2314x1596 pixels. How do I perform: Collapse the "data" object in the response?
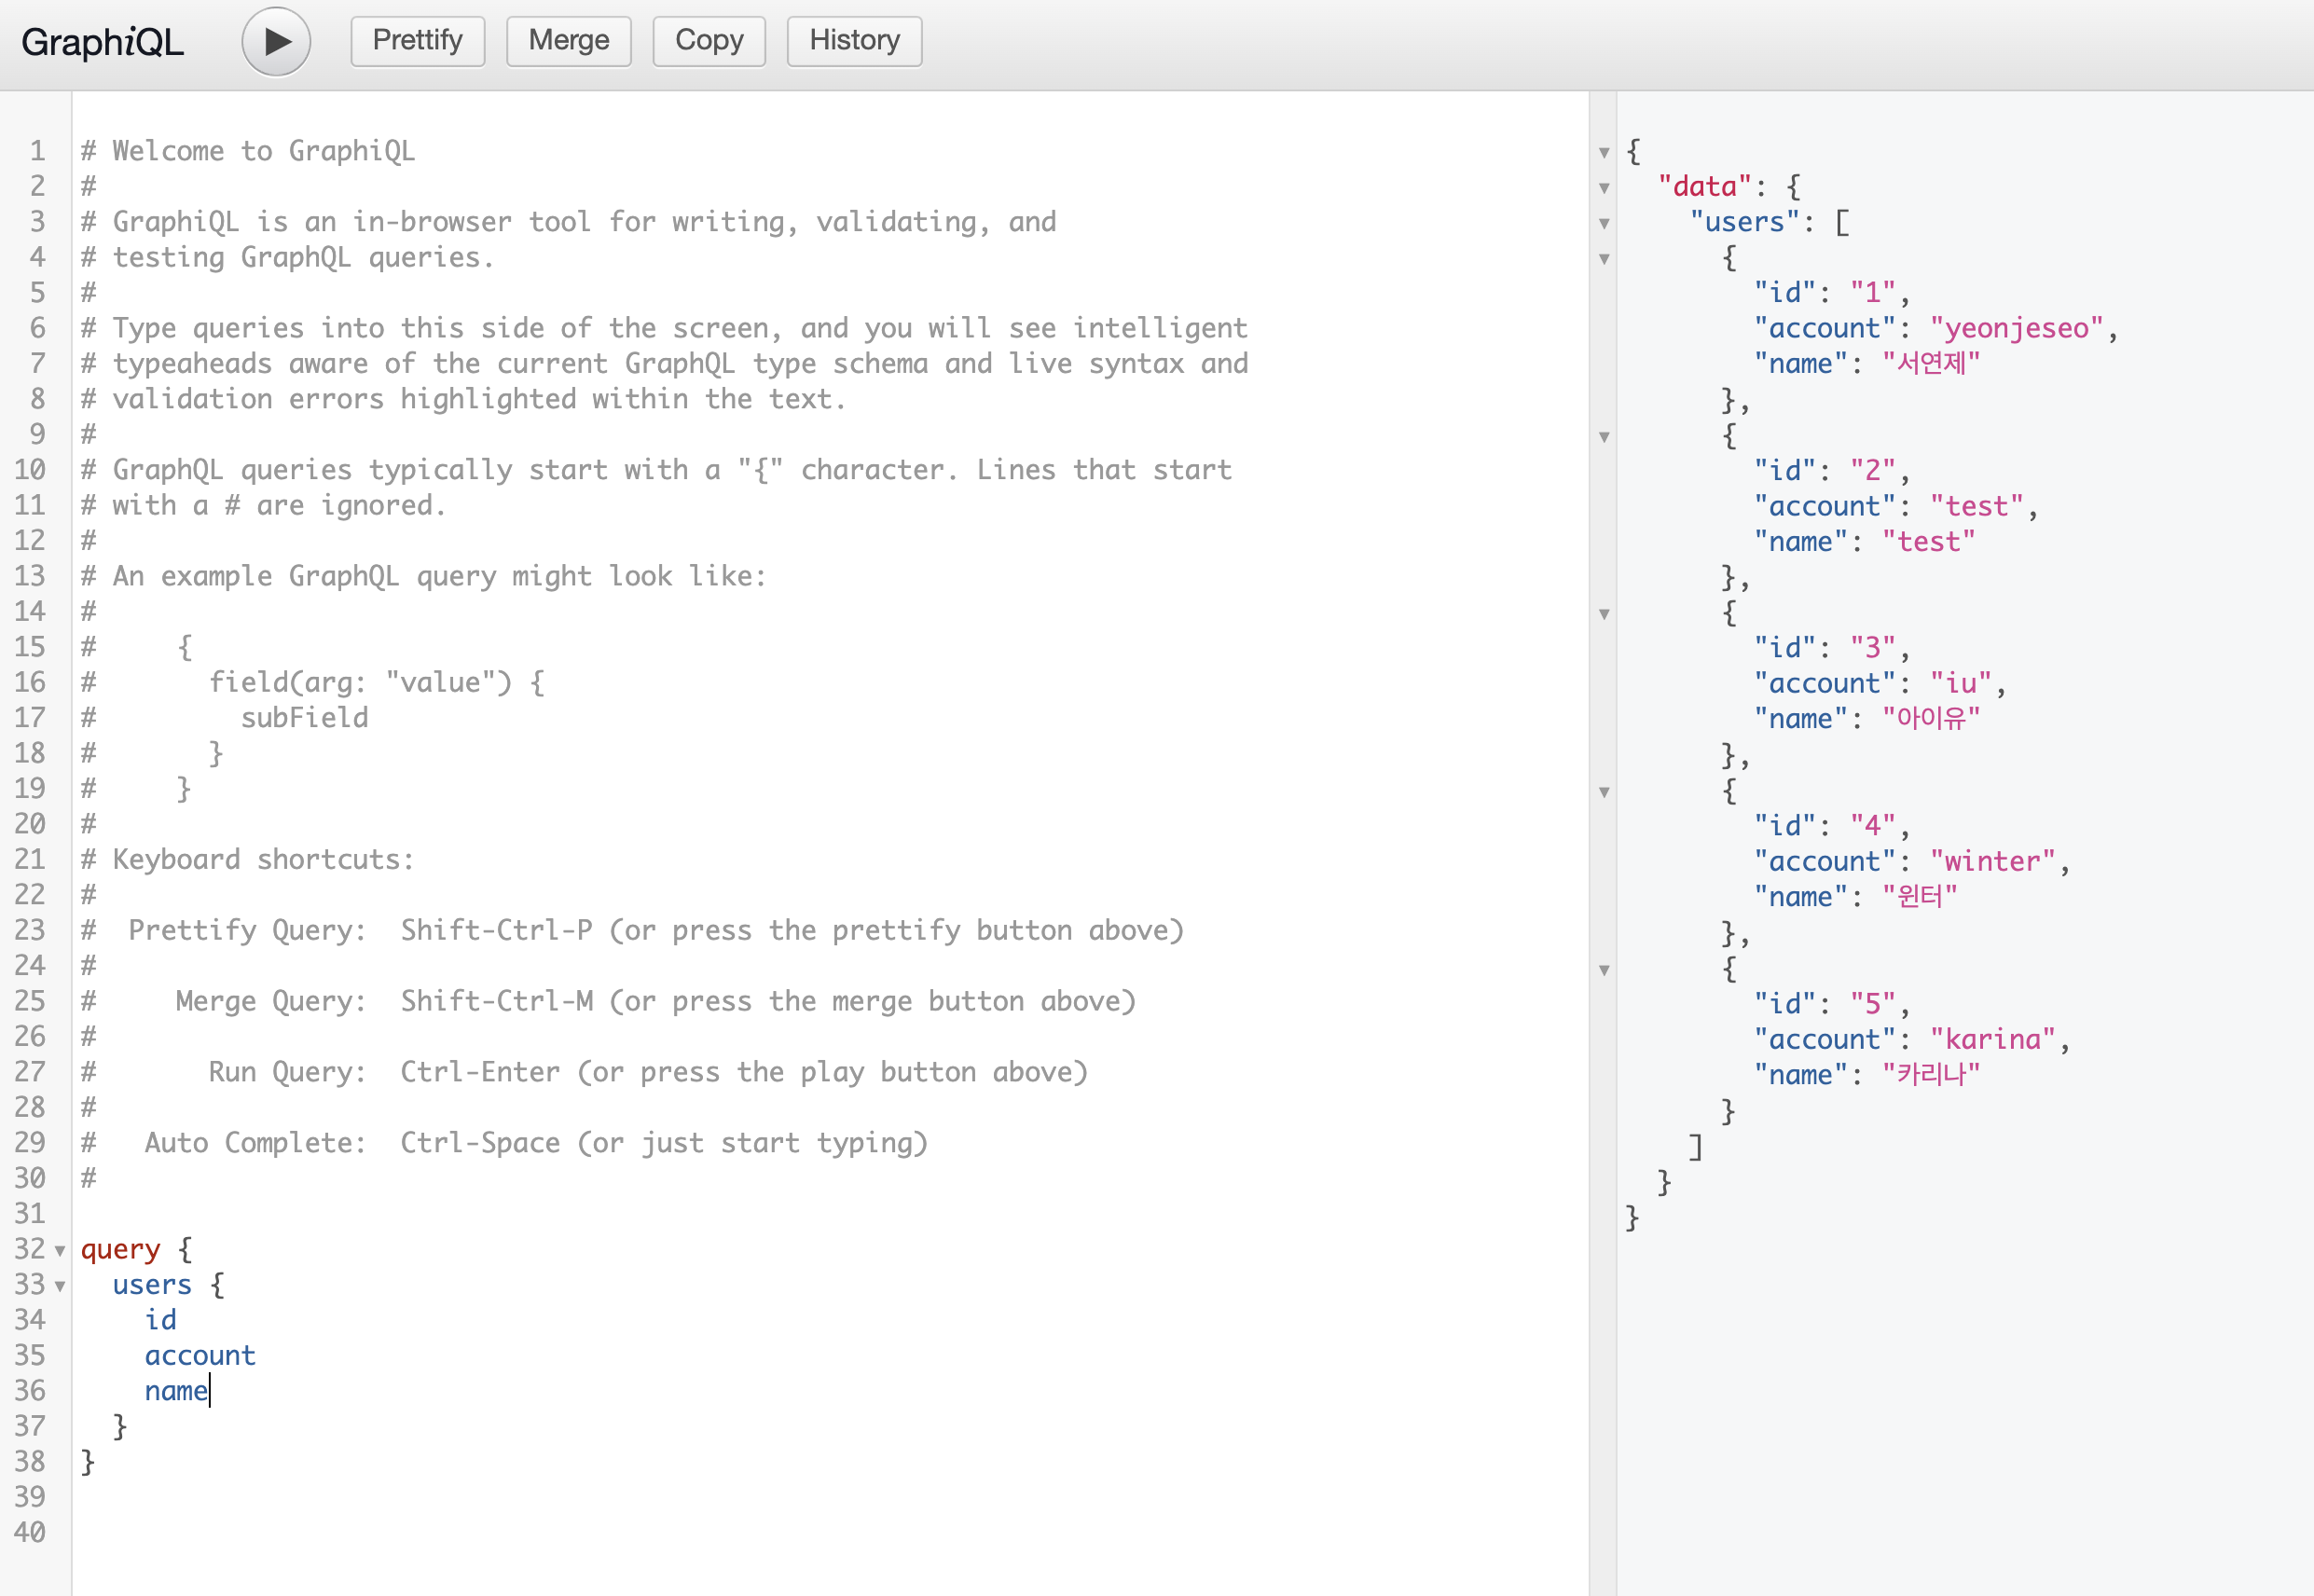pyautogui.click(x=1604, y=186)
